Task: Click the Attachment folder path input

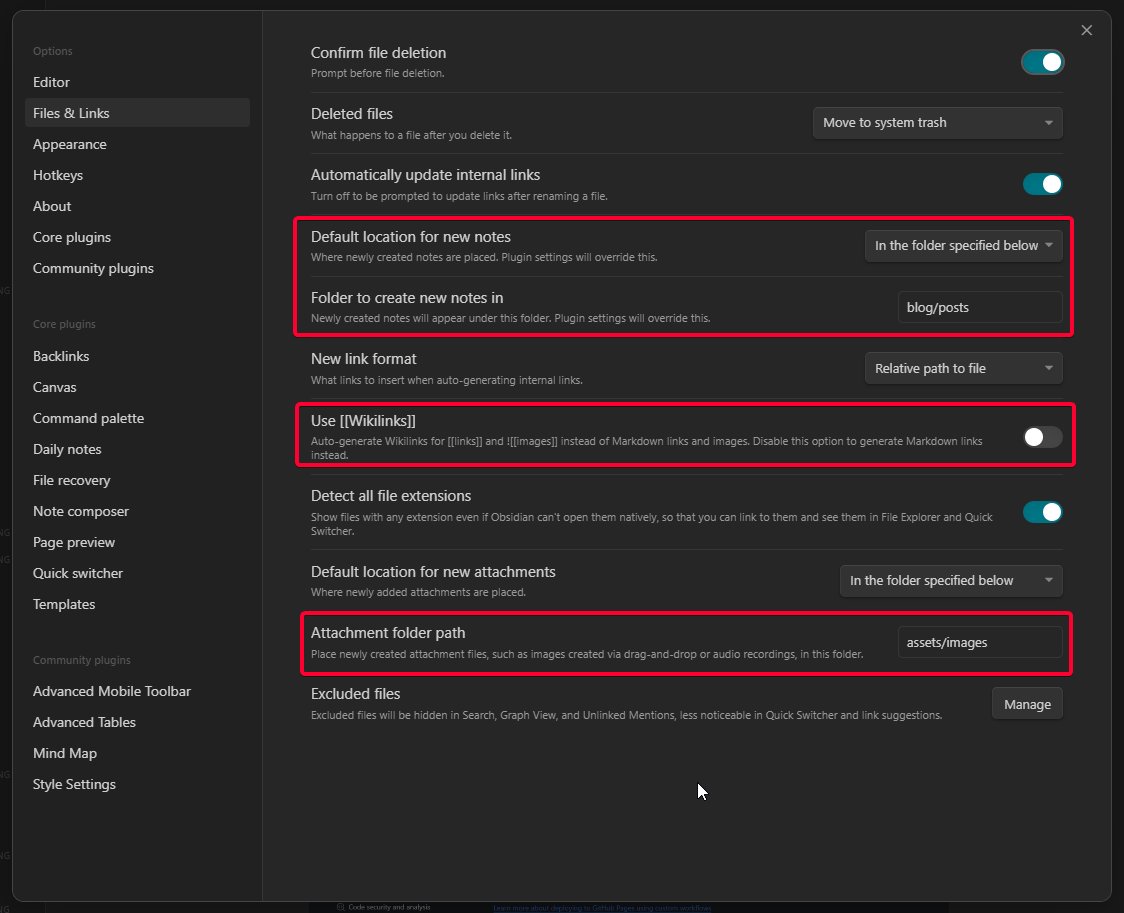Action: 979,642
